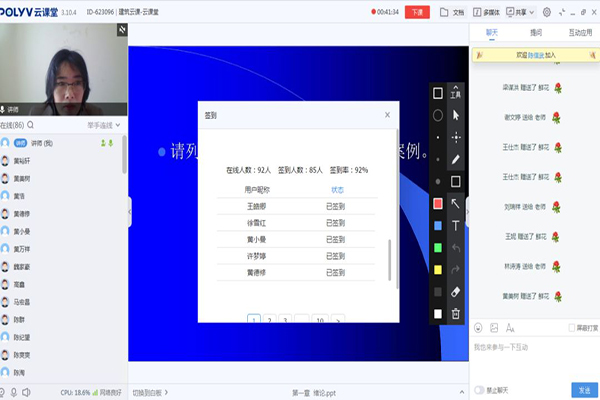Switch to the 提问 tab
The height and width of the screenshot is (400, 600).
coord(536,32)
